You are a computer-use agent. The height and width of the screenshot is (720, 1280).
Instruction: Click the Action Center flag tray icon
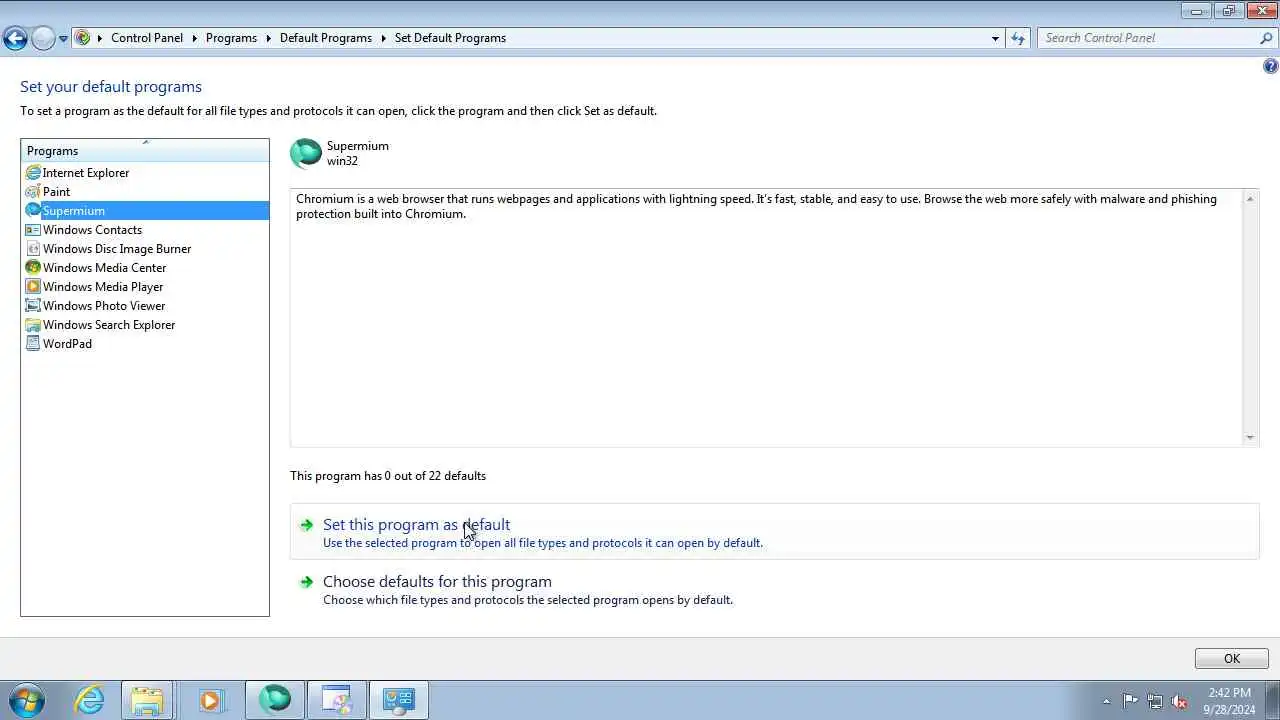point(1130,701)
